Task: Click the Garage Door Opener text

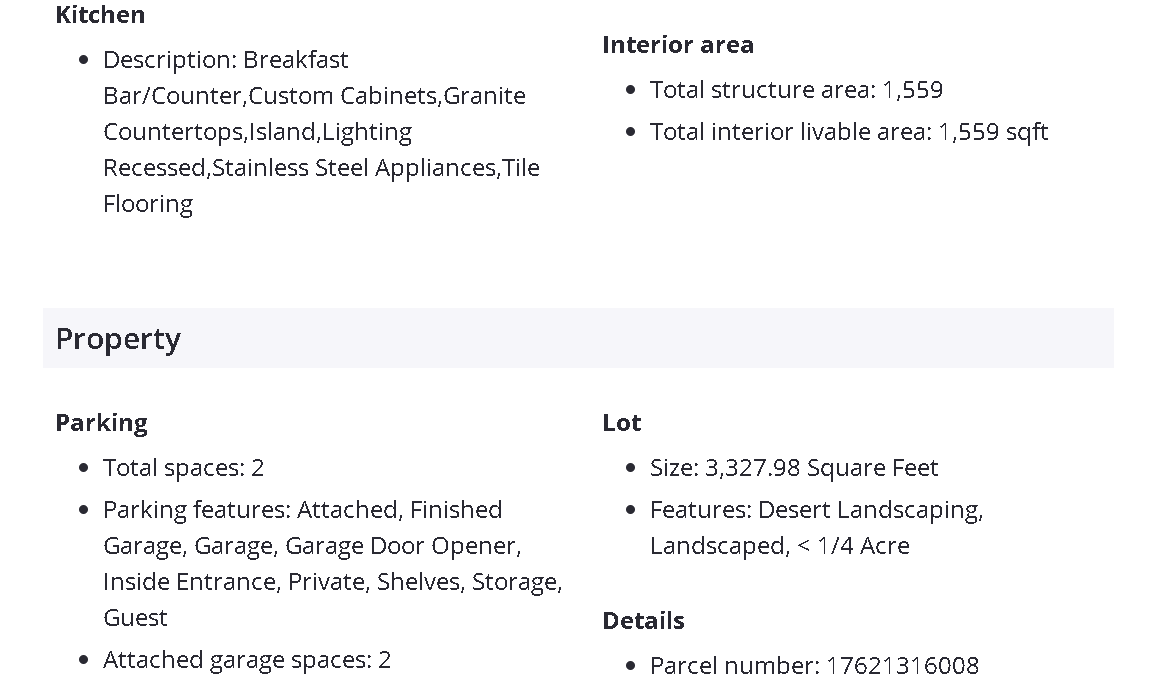Action: click(401, 546)
